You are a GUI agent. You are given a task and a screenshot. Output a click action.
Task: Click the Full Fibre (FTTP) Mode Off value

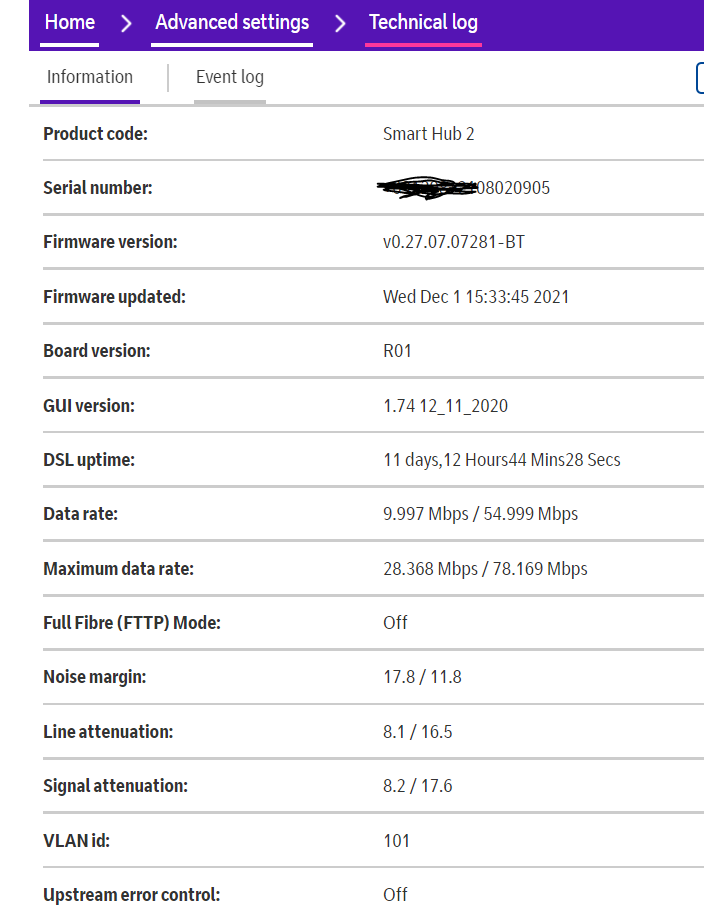395,623
